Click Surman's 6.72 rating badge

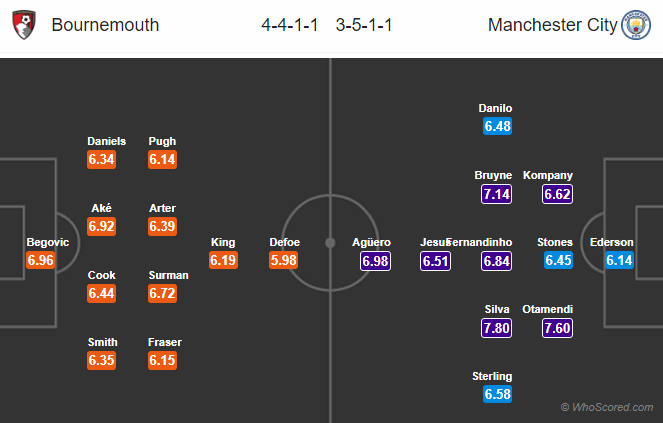(163, 293)
